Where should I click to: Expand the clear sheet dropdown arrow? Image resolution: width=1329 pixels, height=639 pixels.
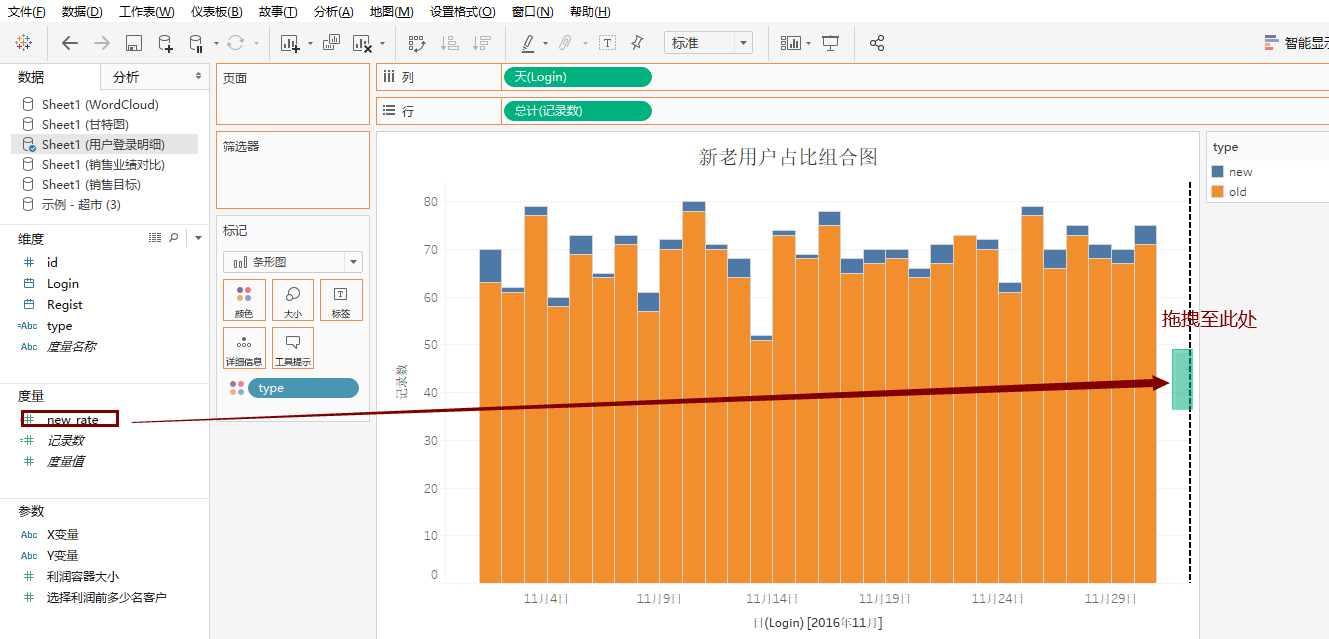point(382,44)
